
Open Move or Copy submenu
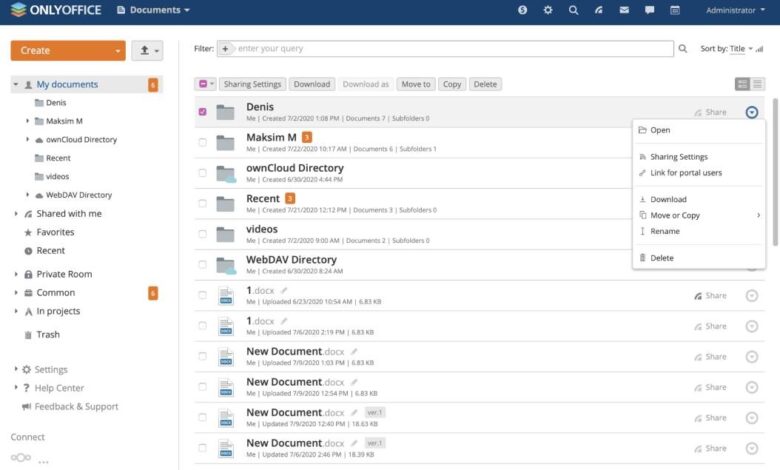coord(698,215)
